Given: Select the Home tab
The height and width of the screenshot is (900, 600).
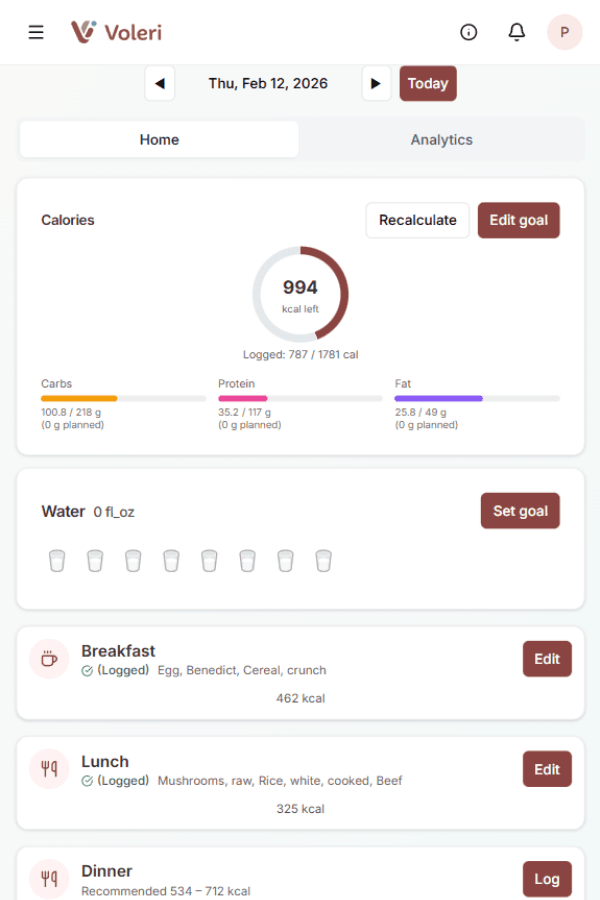Looking at the screenshot, I should click(159, 139).
